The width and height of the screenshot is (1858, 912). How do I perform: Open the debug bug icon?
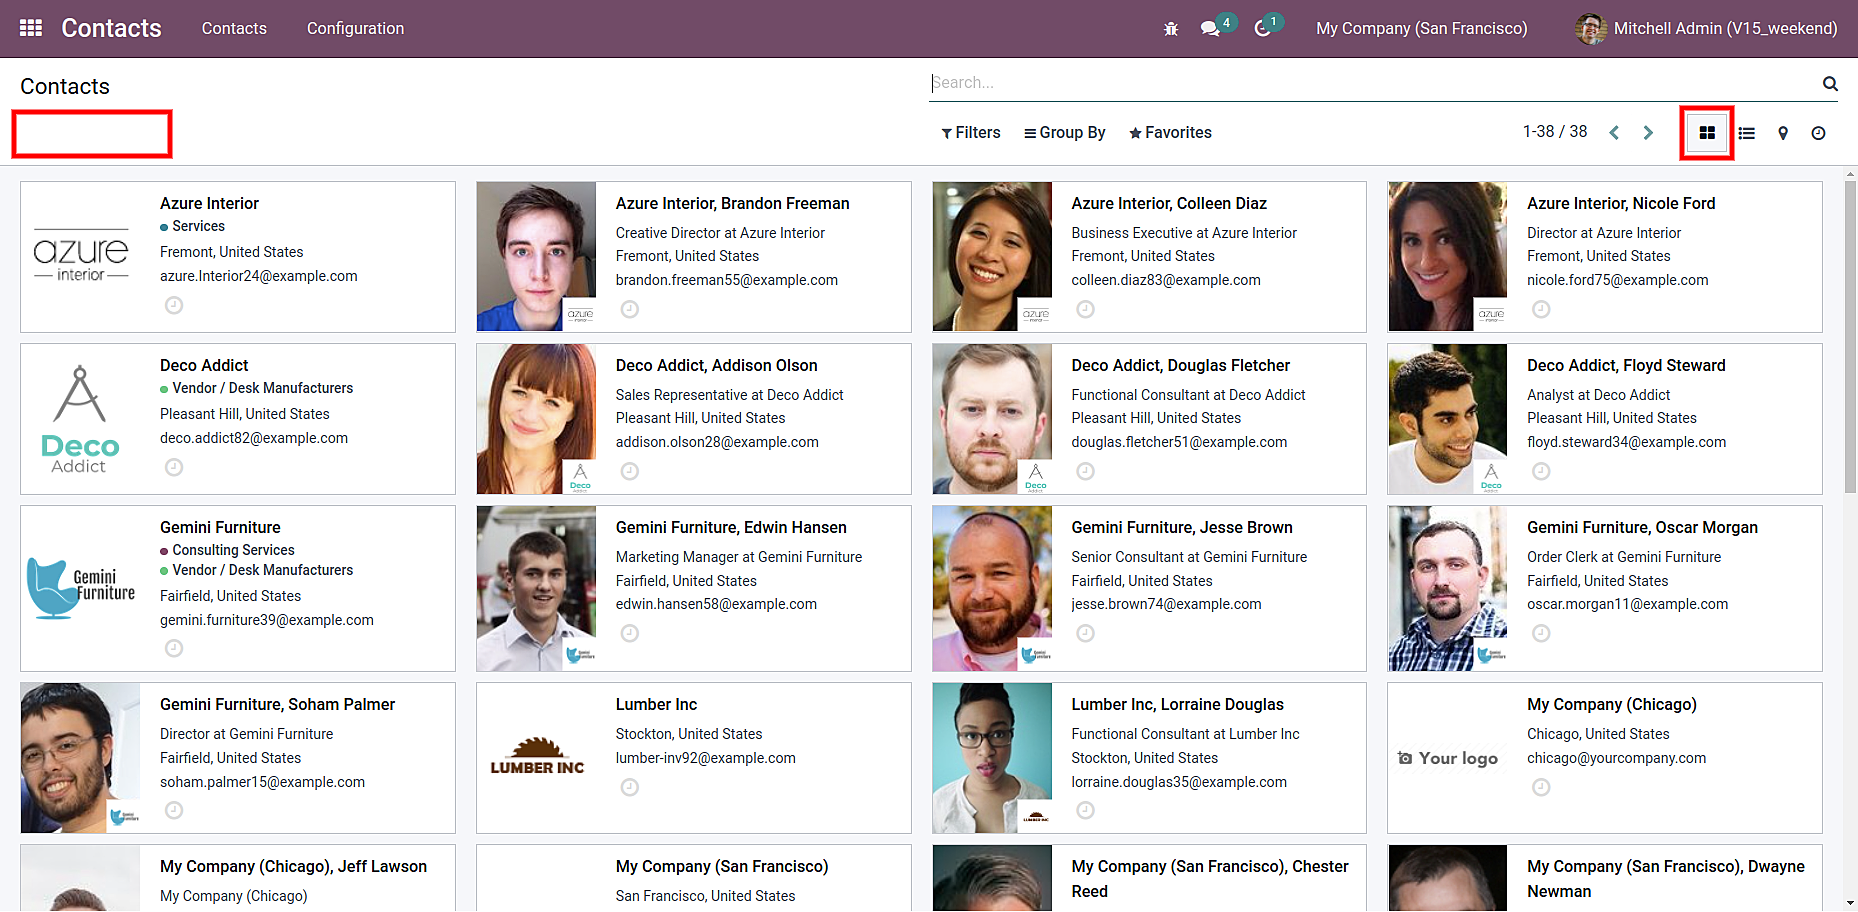(x=1171, y=29)
